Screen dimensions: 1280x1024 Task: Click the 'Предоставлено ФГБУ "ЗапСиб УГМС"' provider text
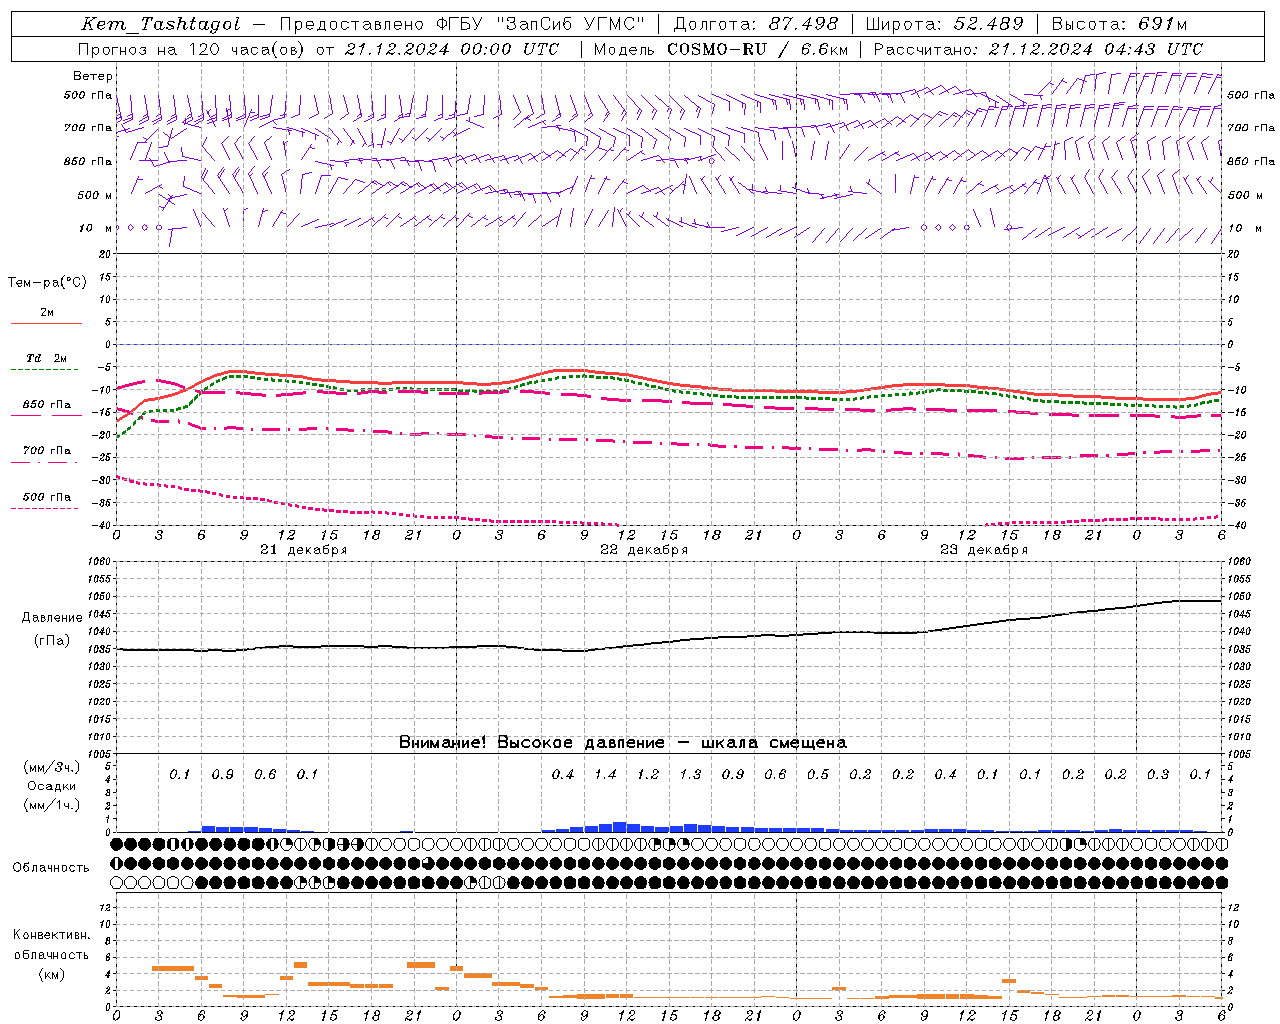point(461,24)
